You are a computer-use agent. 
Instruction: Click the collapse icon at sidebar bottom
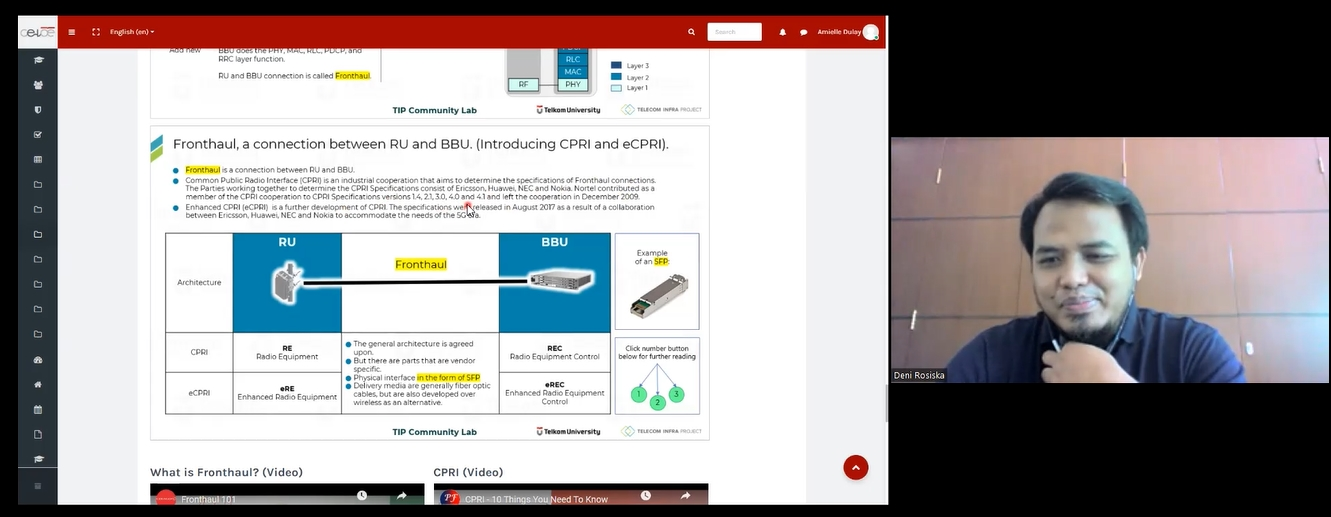coord(38,486)
